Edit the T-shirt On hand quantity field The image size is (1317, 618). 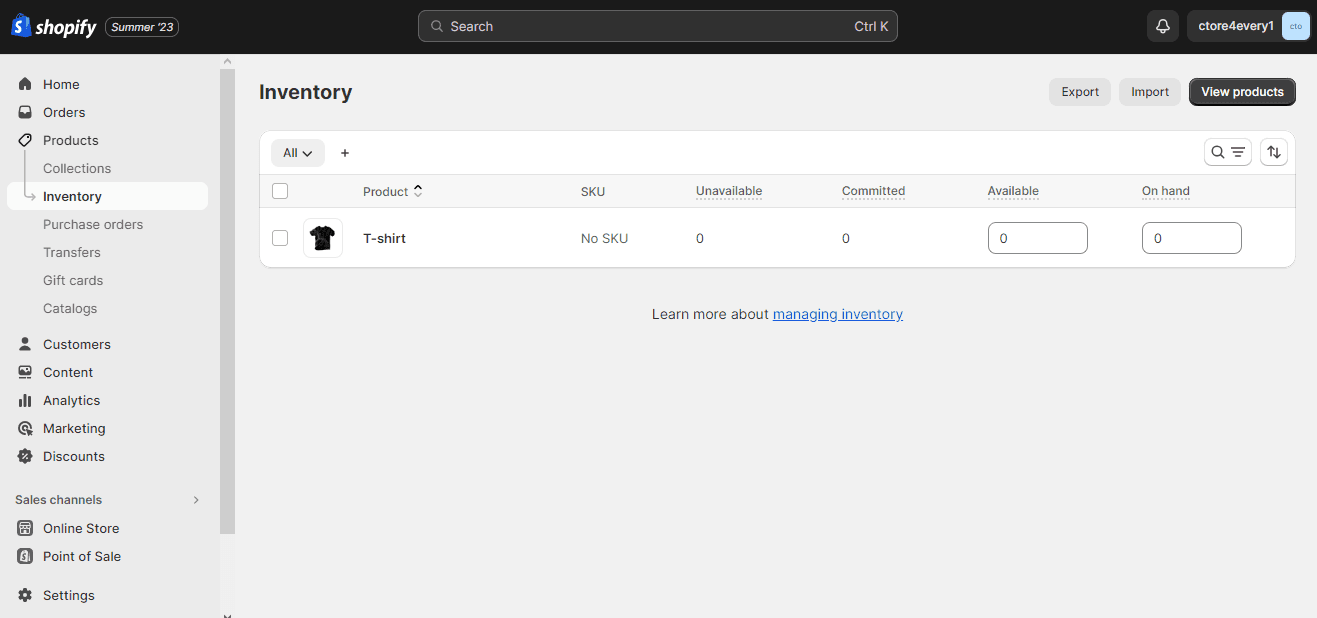(1192, 238)
